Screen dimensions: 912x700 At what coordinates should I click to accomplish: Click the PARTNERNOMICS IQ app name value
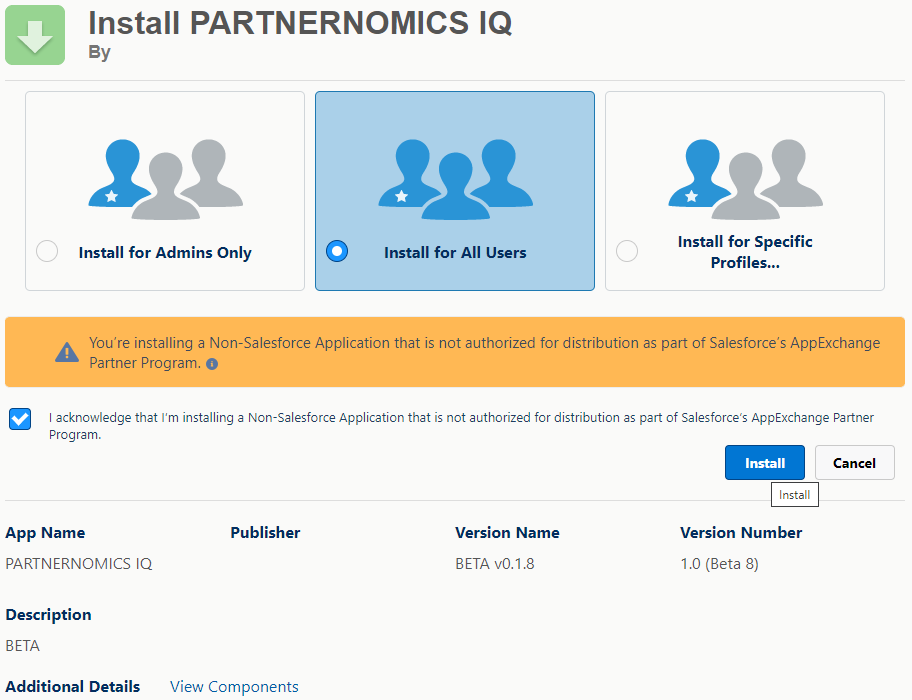tap(79, 564)
